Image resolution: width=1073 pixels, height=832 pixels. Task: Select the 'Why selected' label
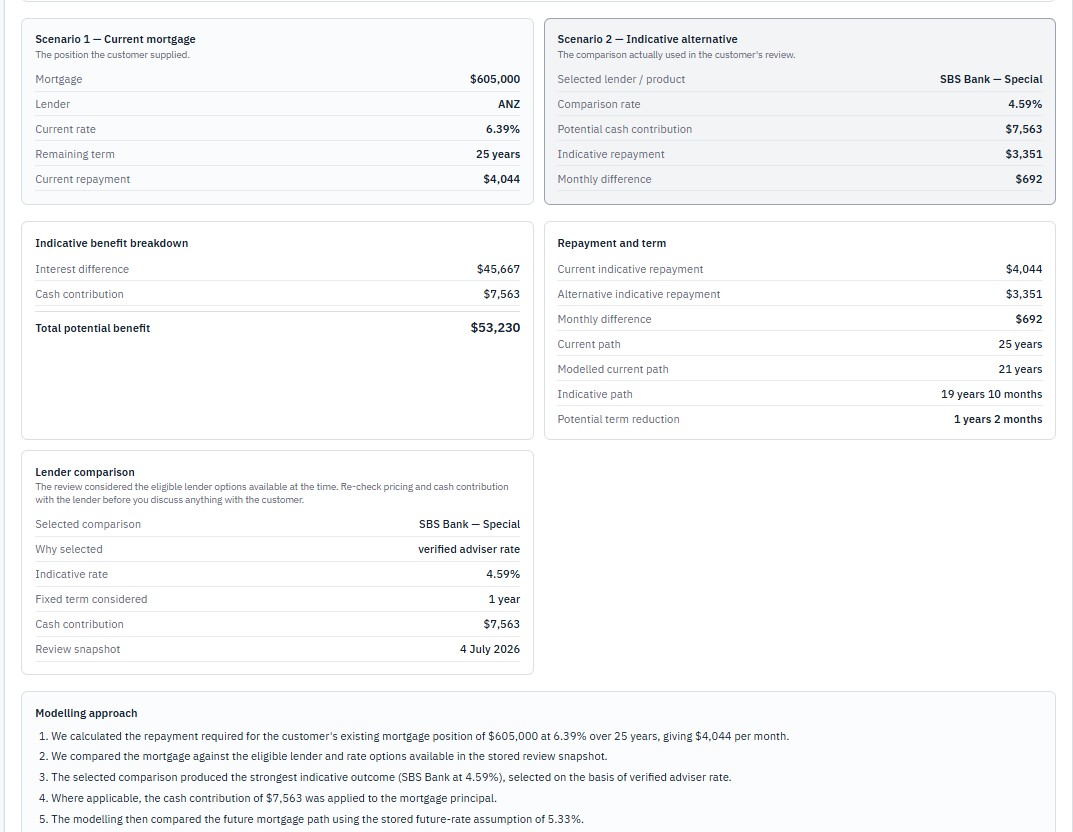pyautogui.click(x=68, y=549)
